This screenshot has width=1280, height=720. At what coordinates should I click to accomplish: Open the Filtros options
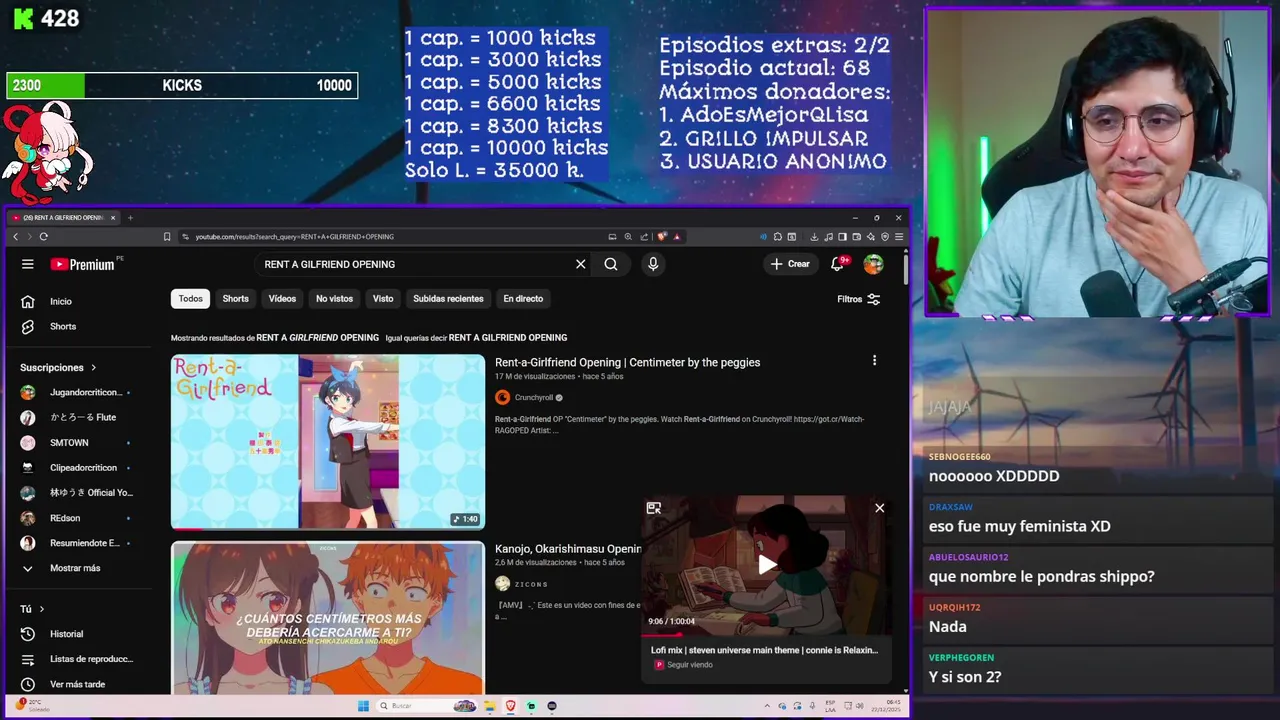tap(858, 299)
